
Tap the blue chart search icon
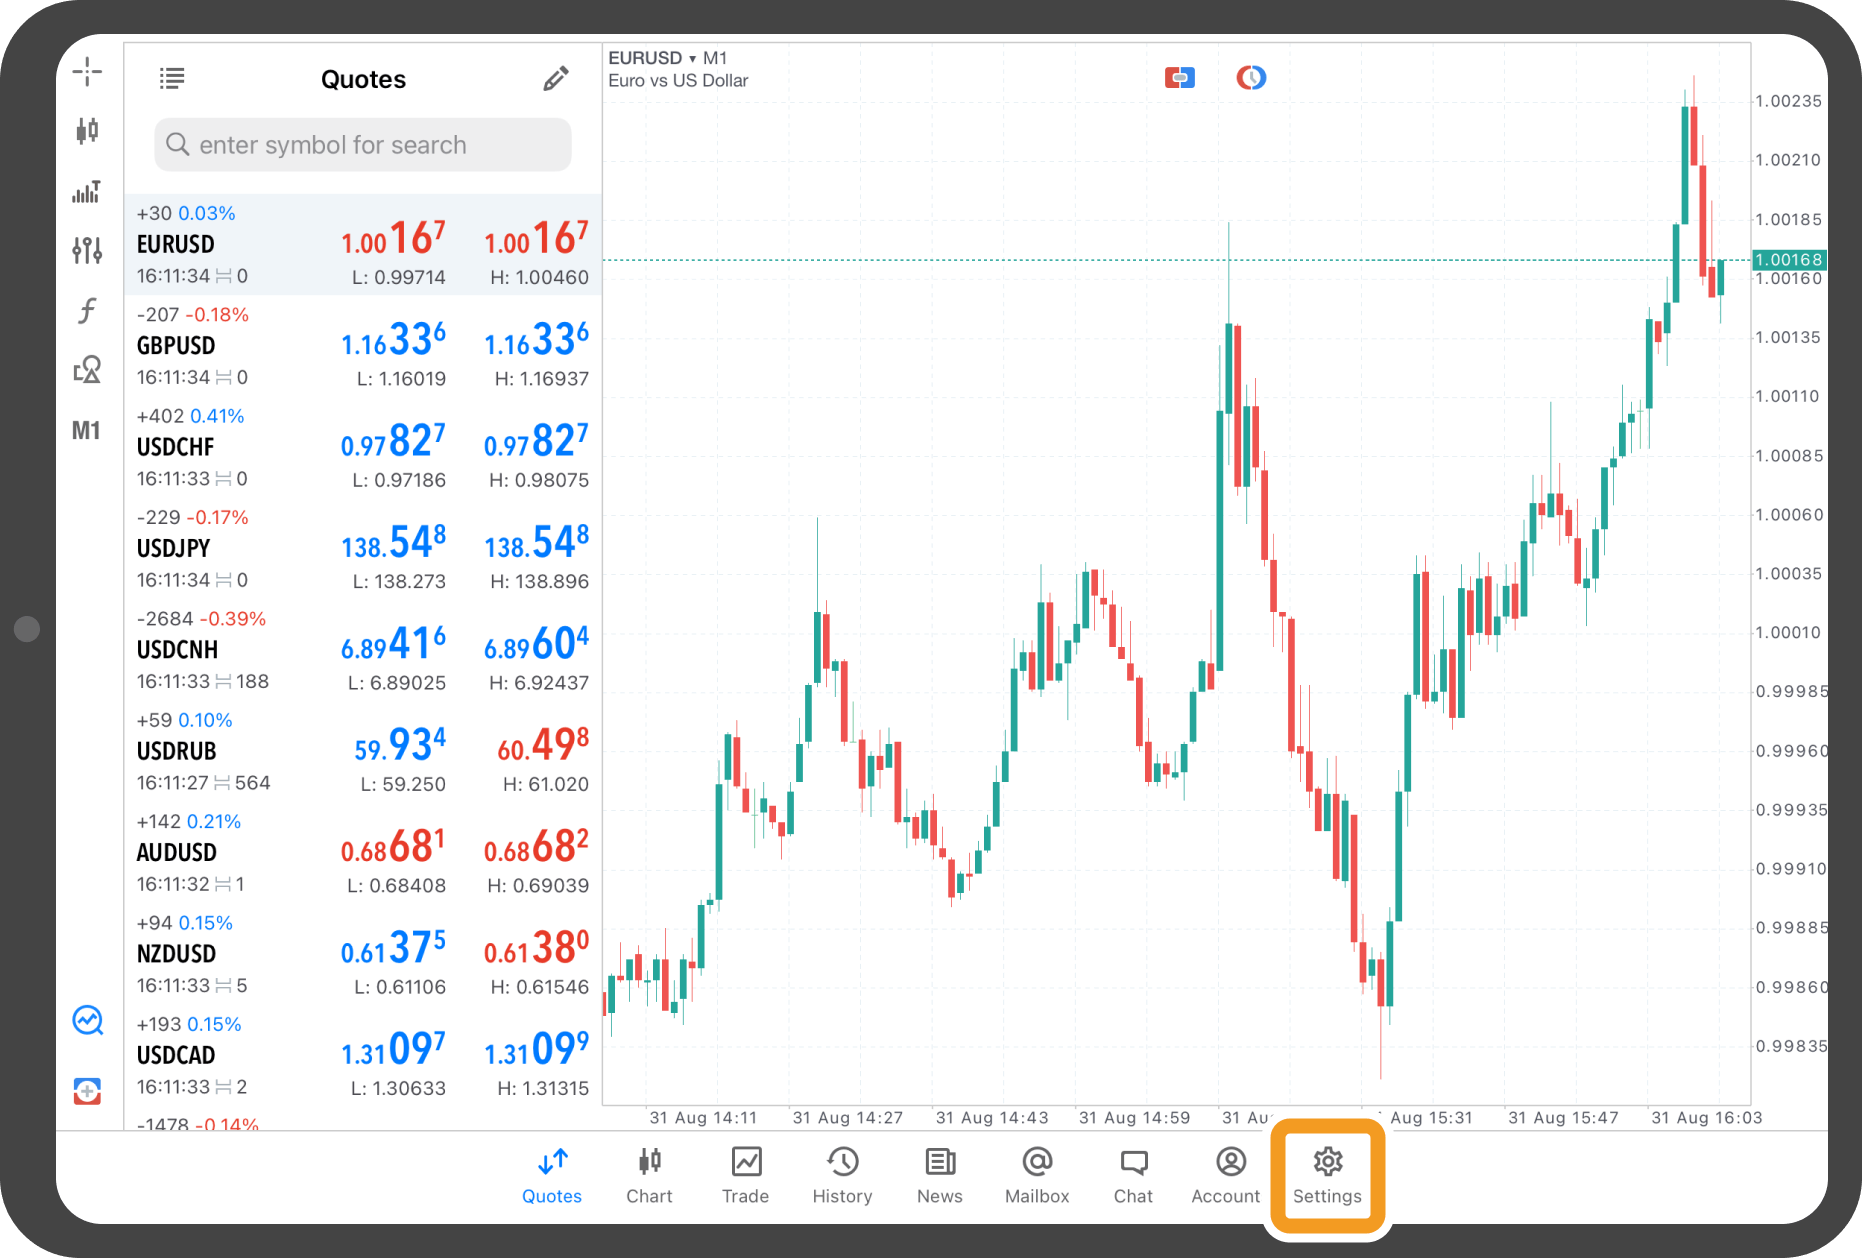87,1020
